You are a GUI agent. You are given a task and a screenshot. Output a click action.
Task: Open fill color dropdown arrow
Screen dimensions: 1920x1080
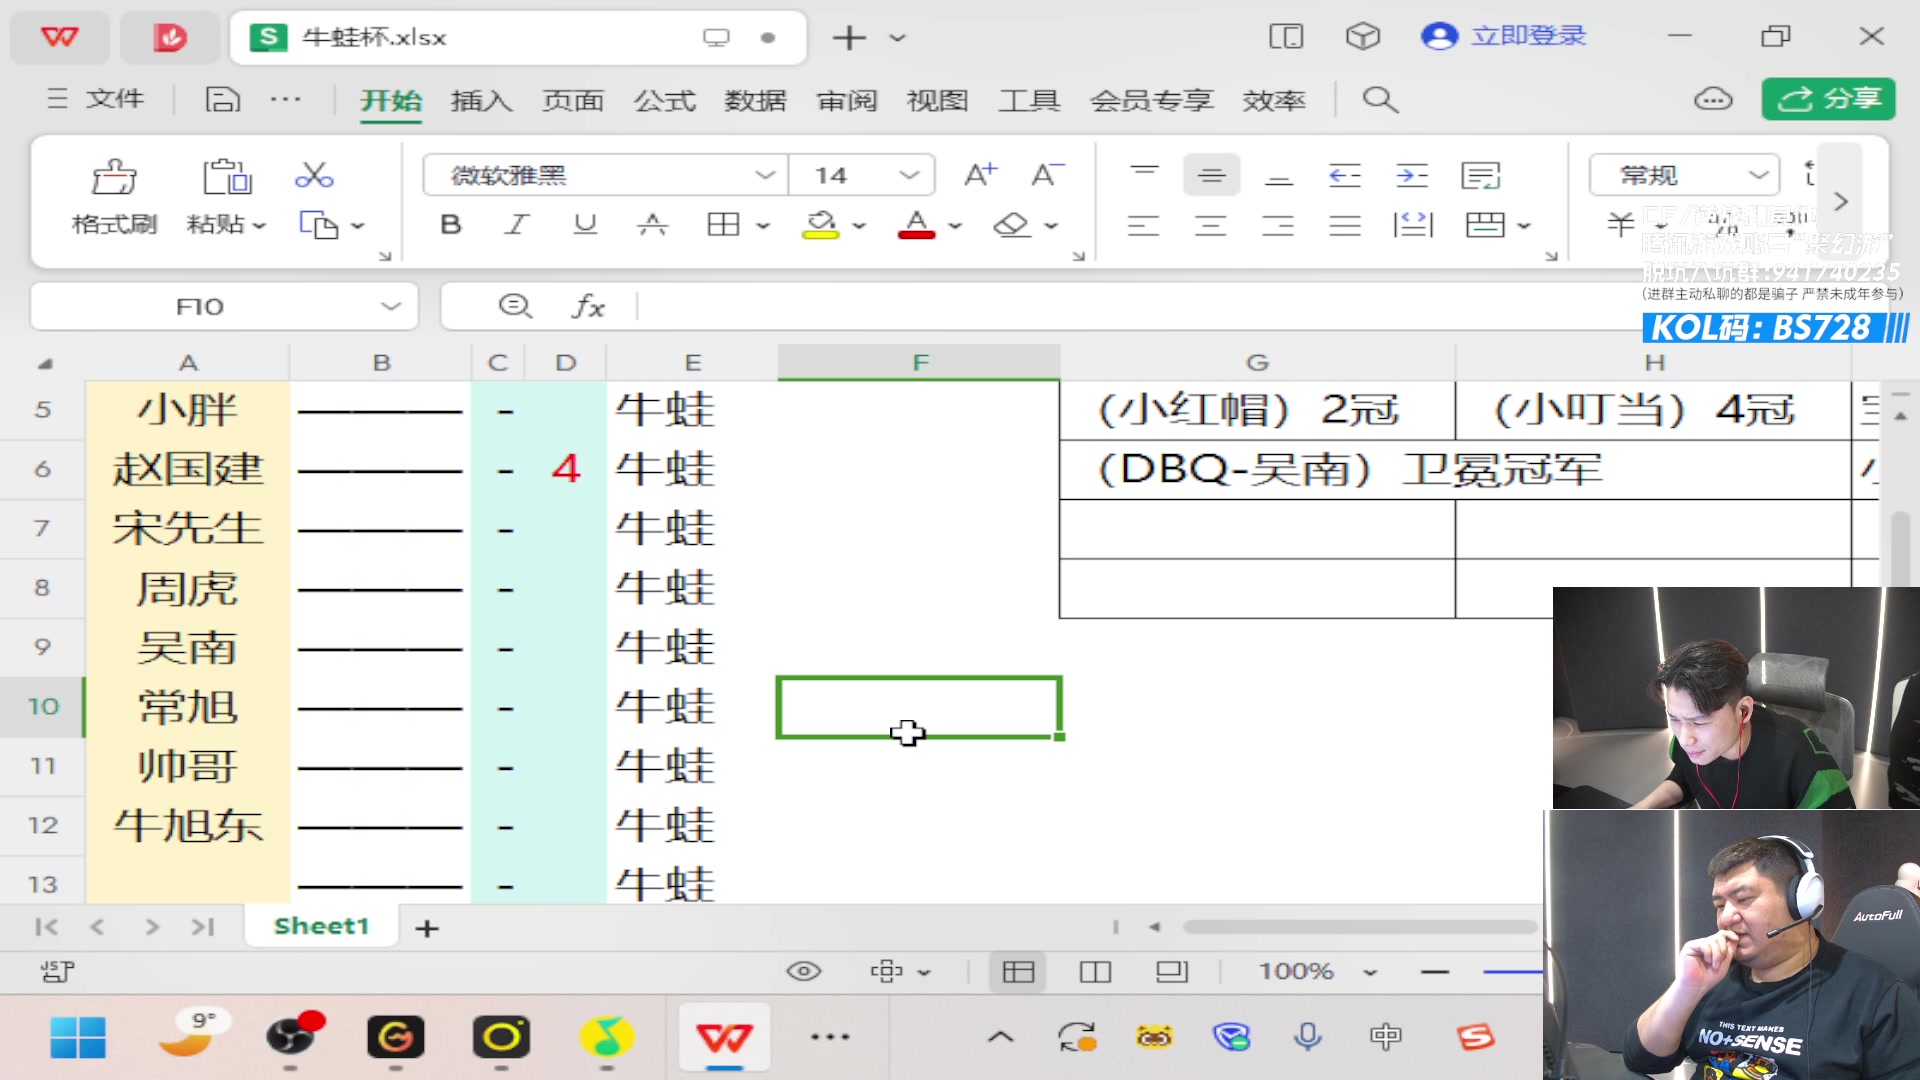click(x=859, y=226)
